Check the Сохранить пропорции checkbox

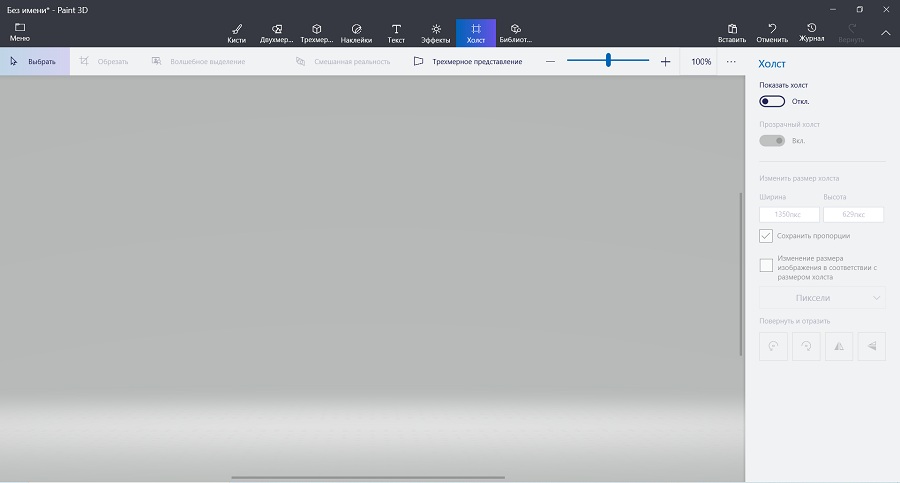click(766, 236)
